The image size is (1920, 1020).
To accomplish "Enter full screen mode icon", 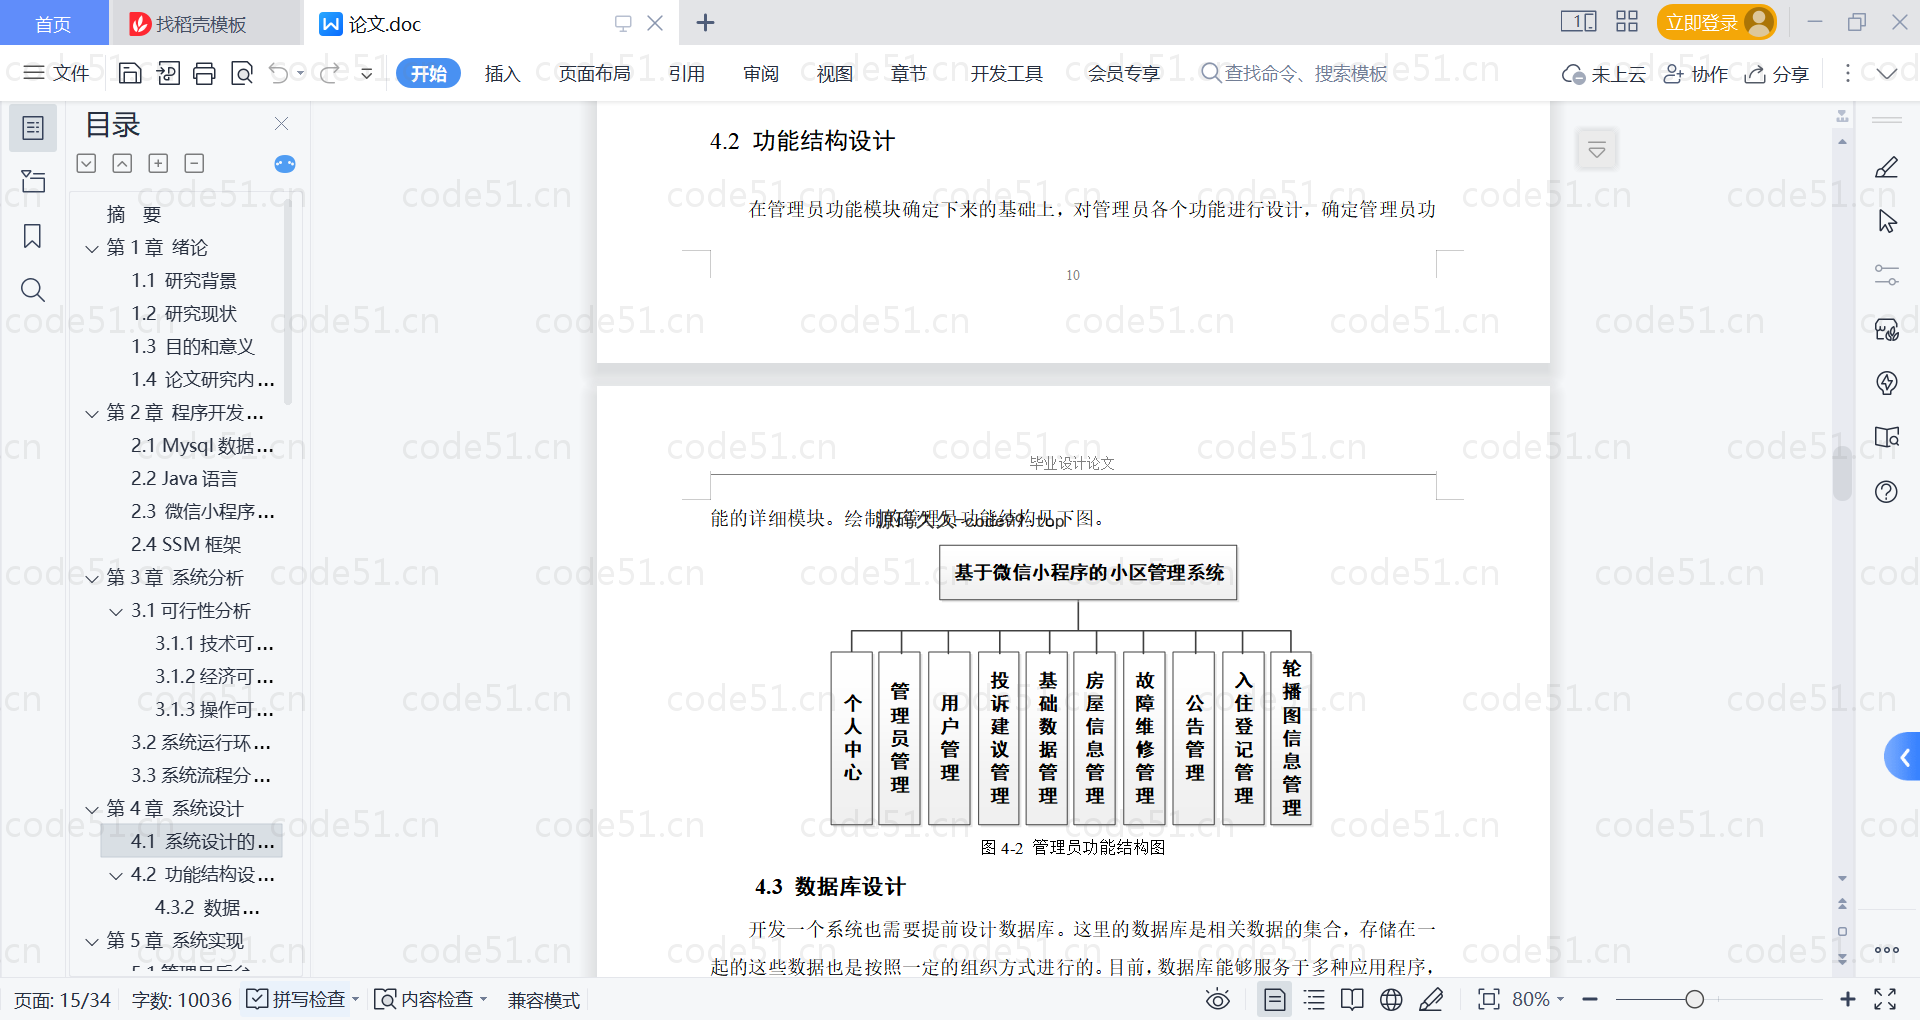I will [x=1885, y=999].
